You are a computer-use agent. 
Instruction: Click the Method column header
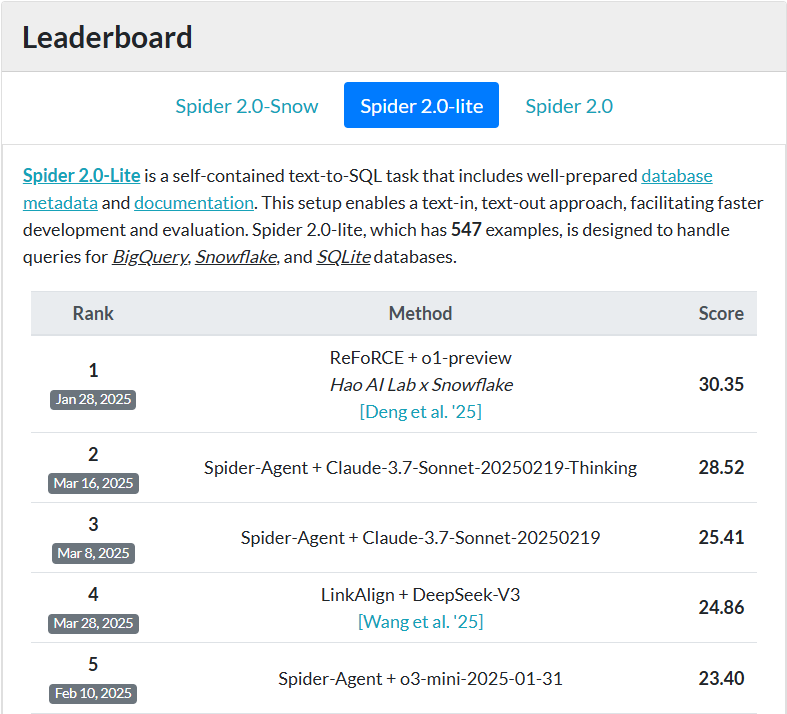420,313
